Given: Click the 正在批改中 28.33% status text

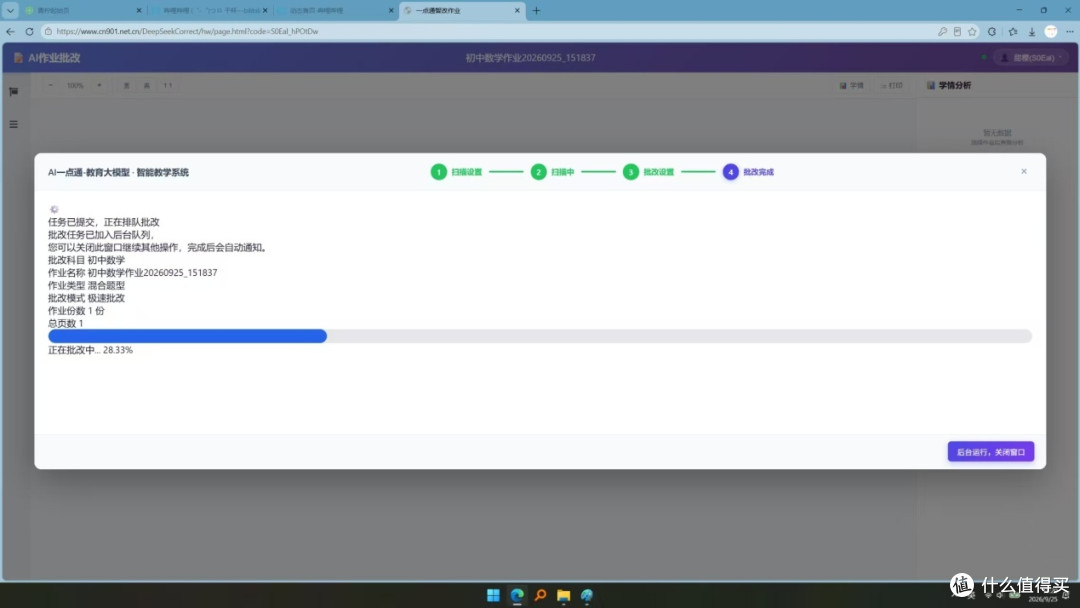Looking at the screenshot, I should tap(90, 350).
